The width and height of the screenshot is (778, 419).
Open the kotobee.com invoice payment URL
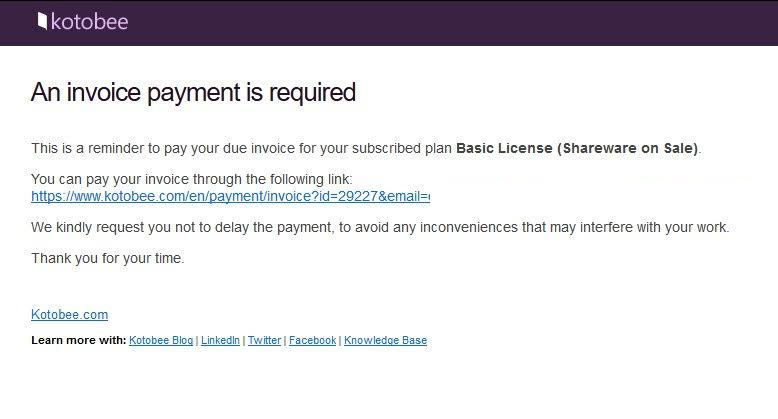230,196
